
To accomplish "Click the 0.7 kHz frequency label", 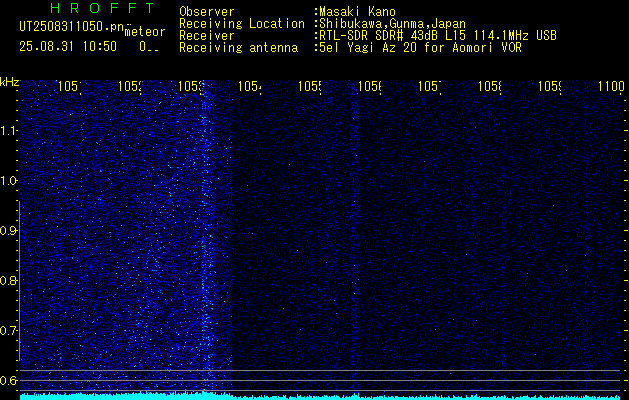I will coord(8,331).
